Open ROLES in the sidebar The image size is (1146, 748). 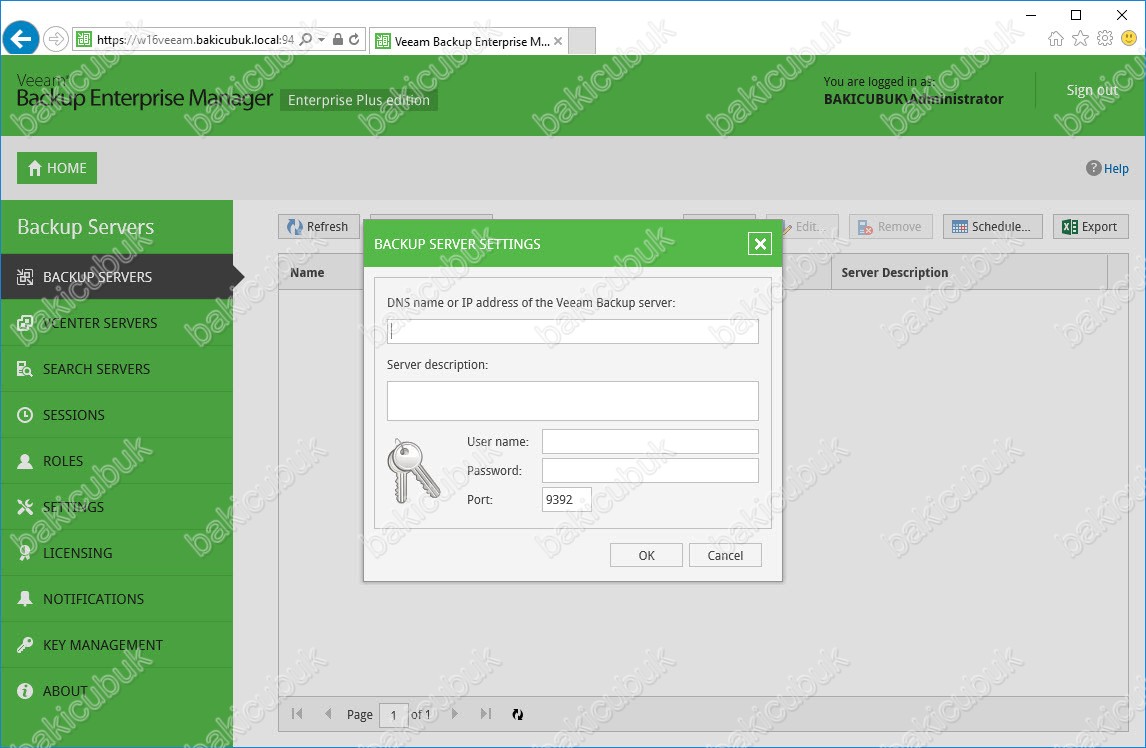point(117,461)
